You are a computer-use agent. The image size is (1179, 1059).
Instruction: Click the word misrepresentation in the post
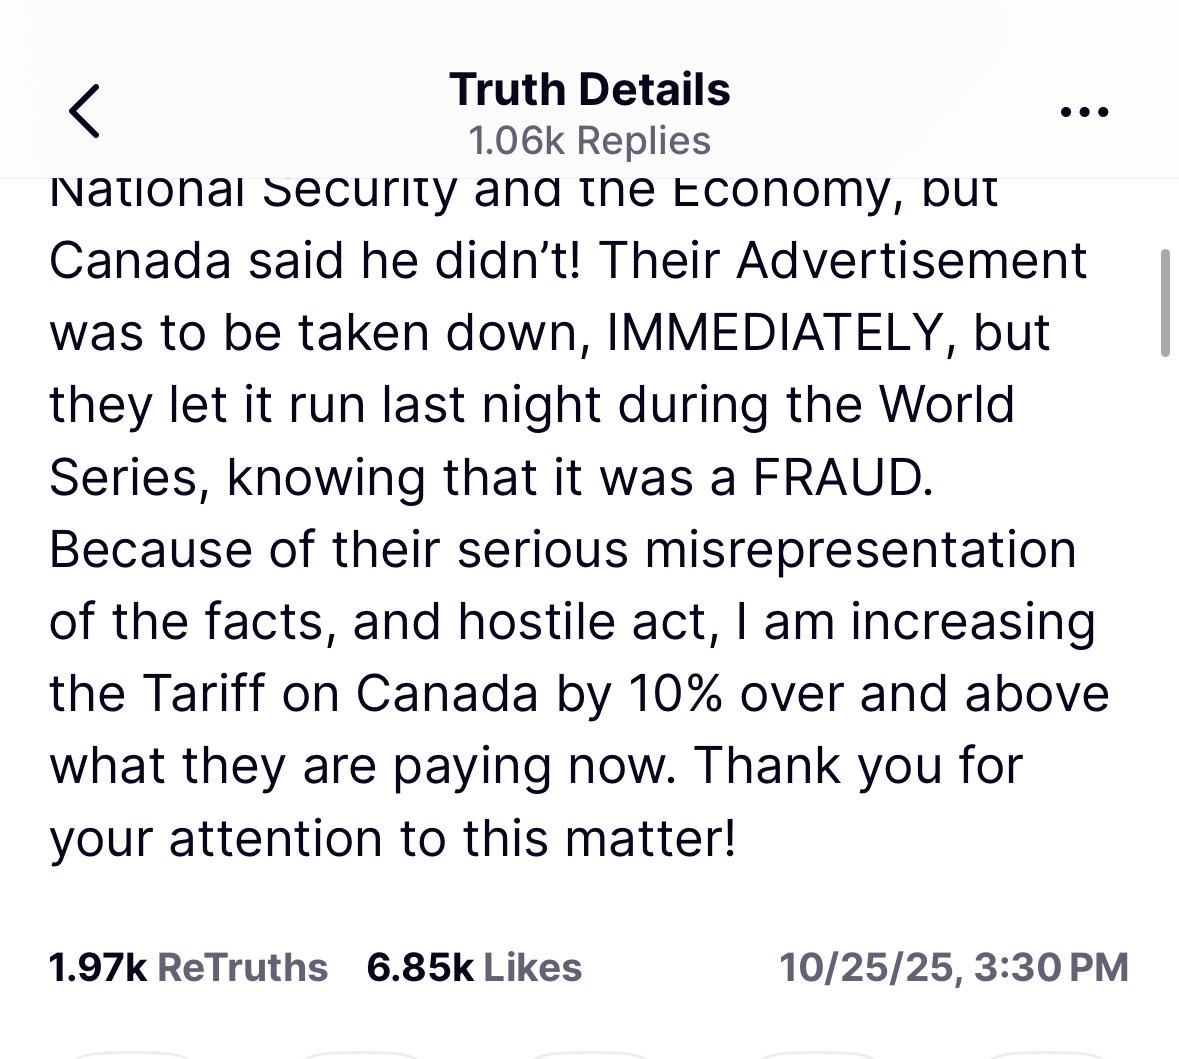tap(861, 551)
